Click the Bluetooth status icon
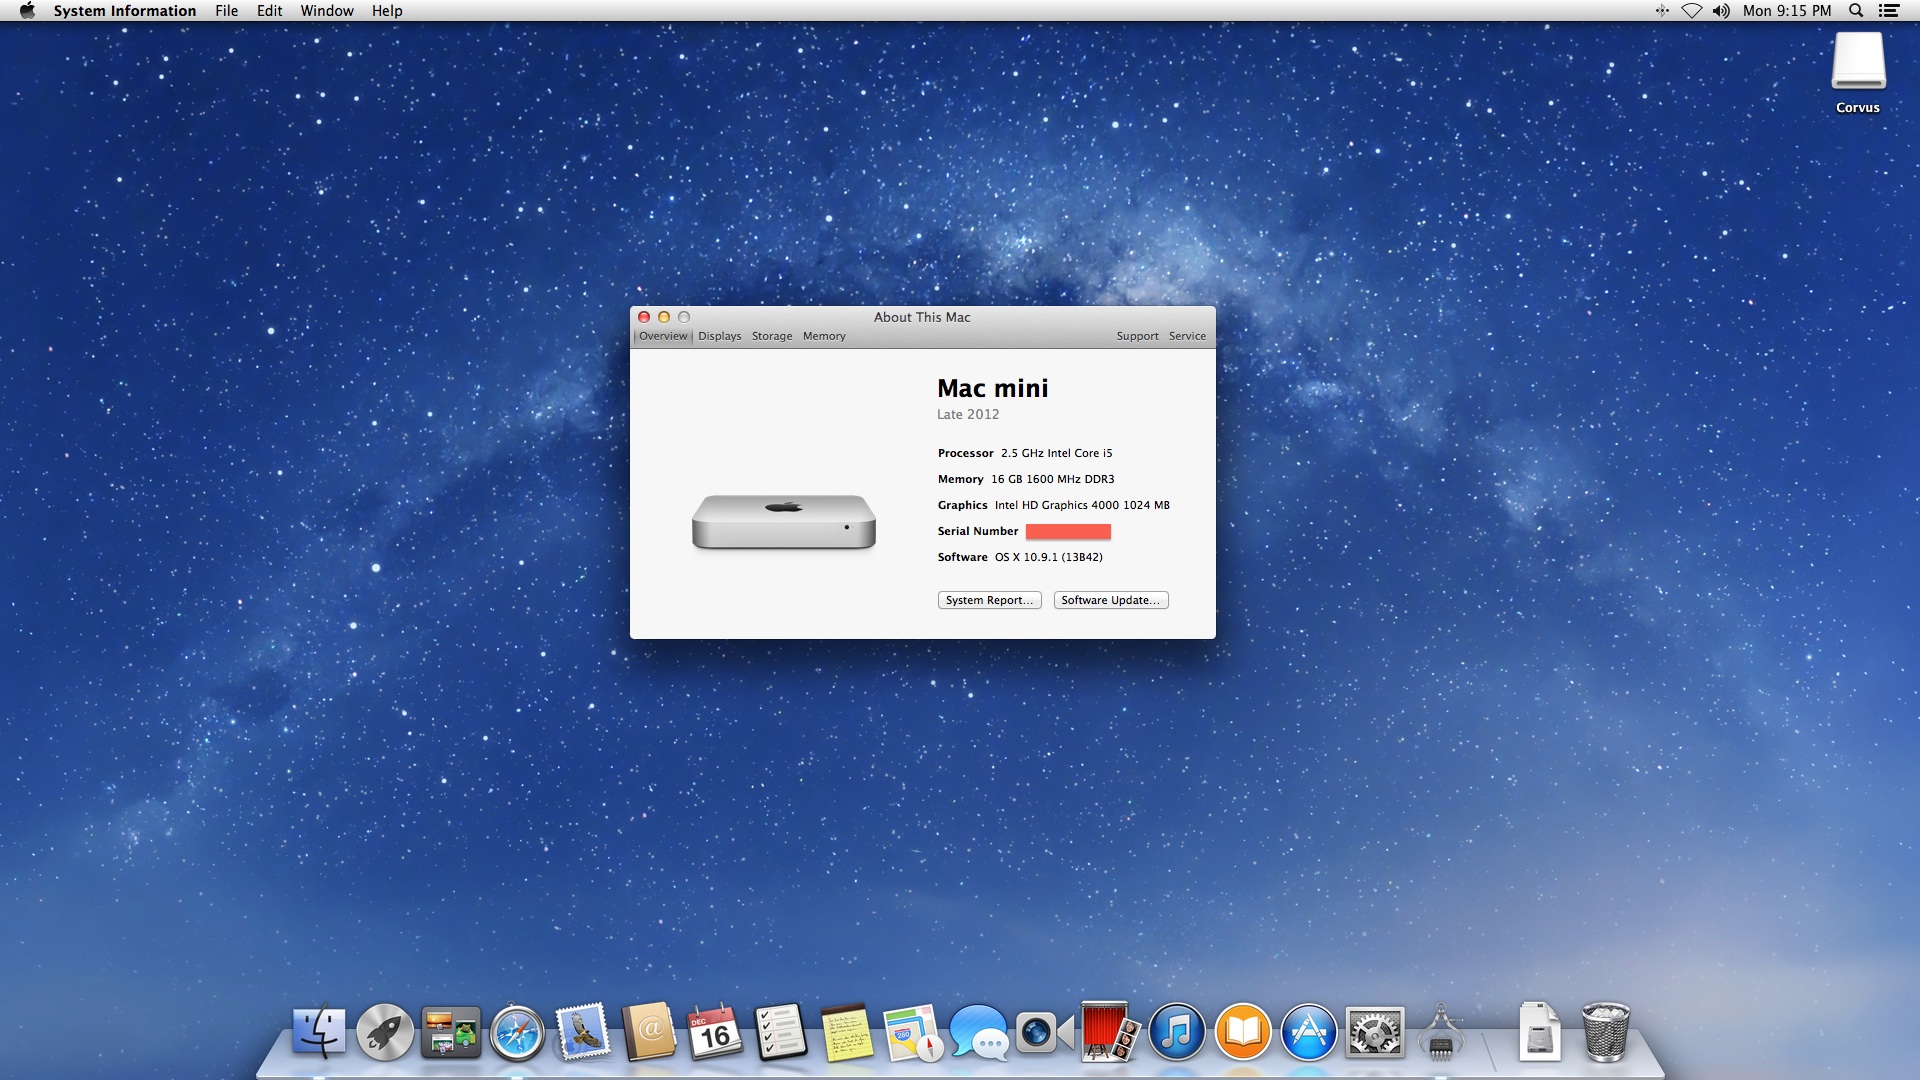1920x1080 pixels. pyautogui.click(x=1662, y=11)
